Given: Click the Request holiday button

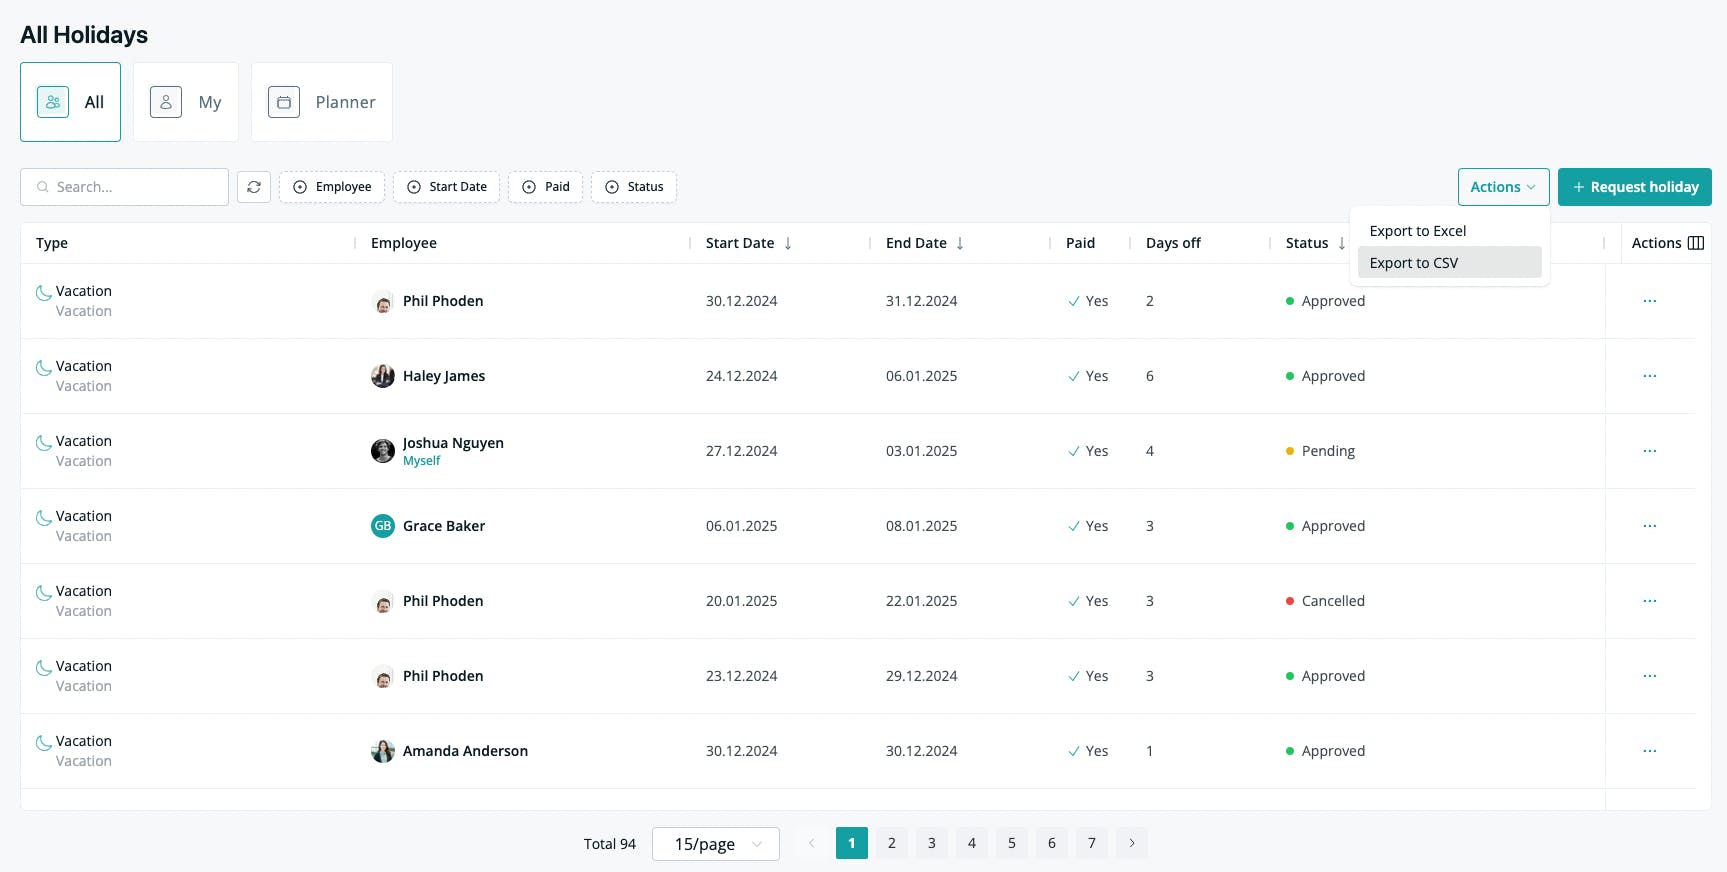Looking at the screenshot, I should (1635, 187).
